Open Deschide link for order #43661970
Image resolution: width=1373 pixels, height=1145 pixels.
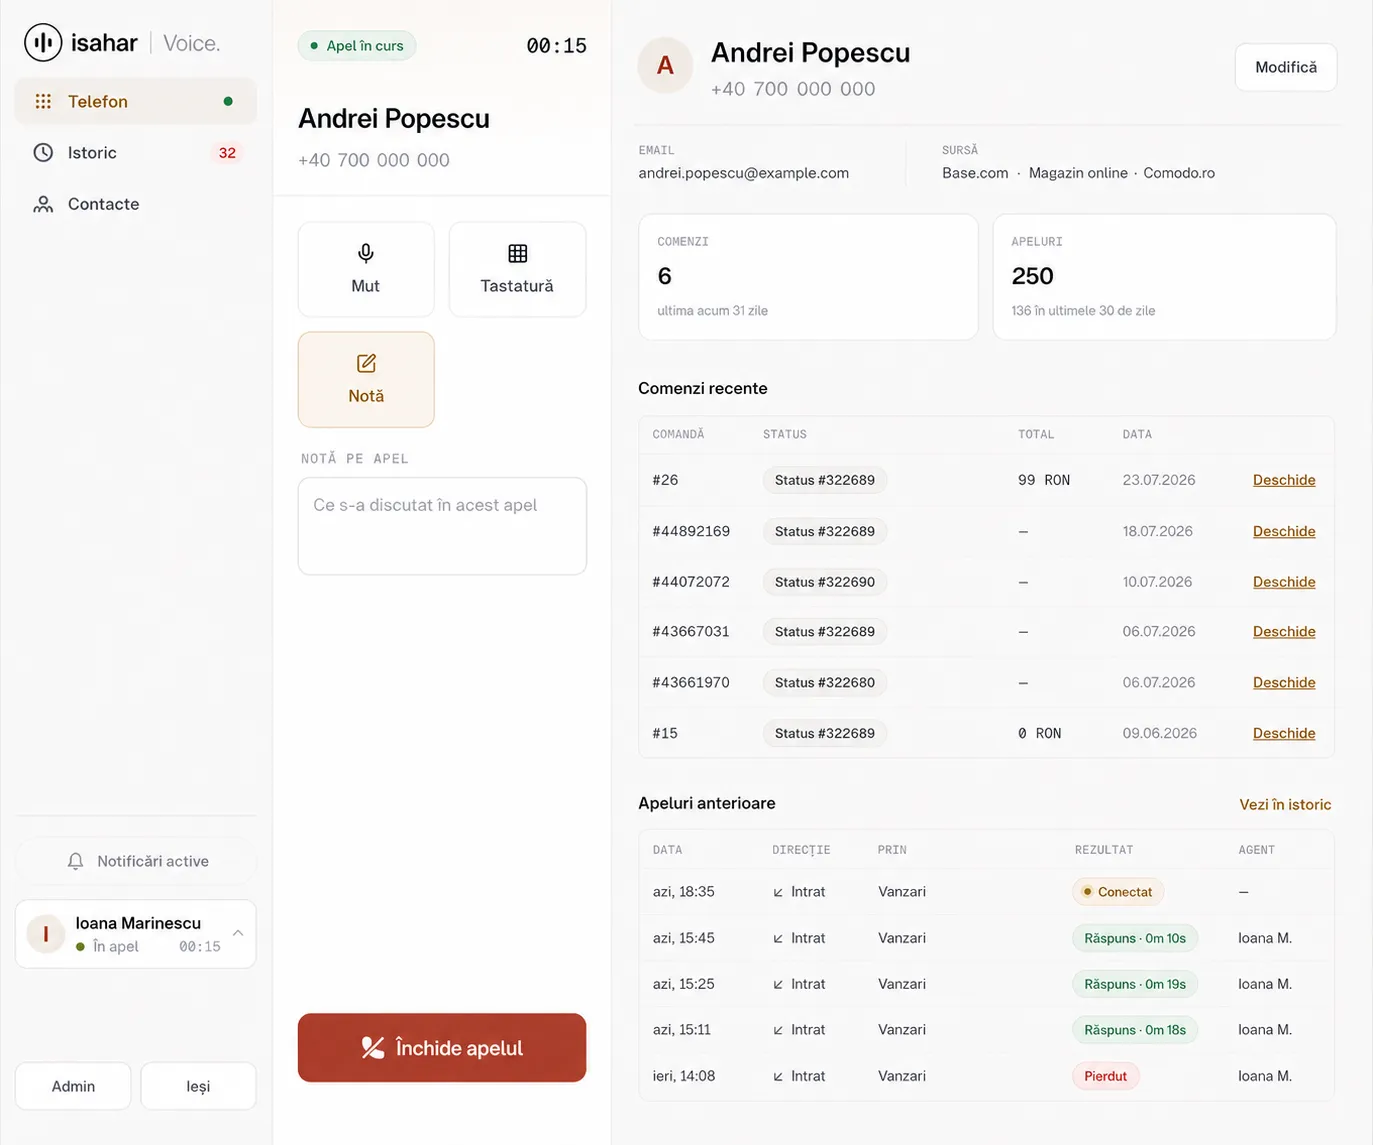click(1284, 682)
